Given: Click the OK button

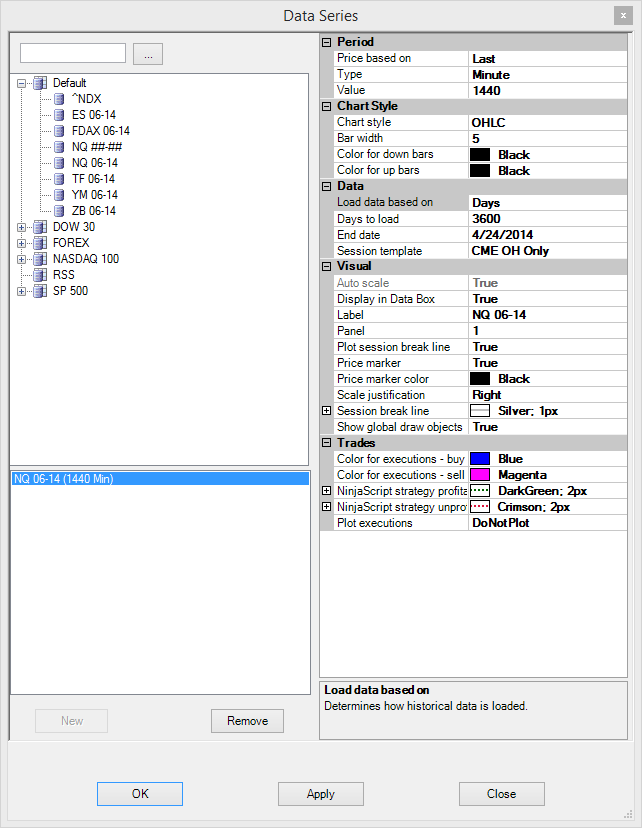Looking at the screenshot, I should (140, 794).
